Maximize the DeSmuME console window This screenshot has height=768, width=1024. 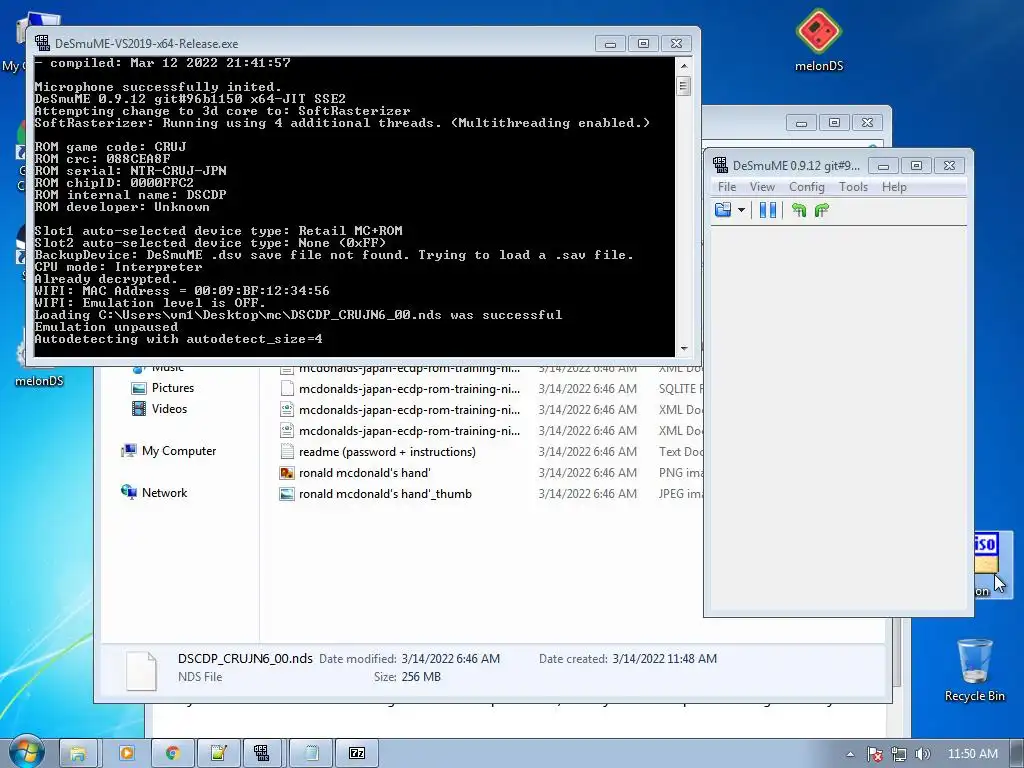point(643,44)
